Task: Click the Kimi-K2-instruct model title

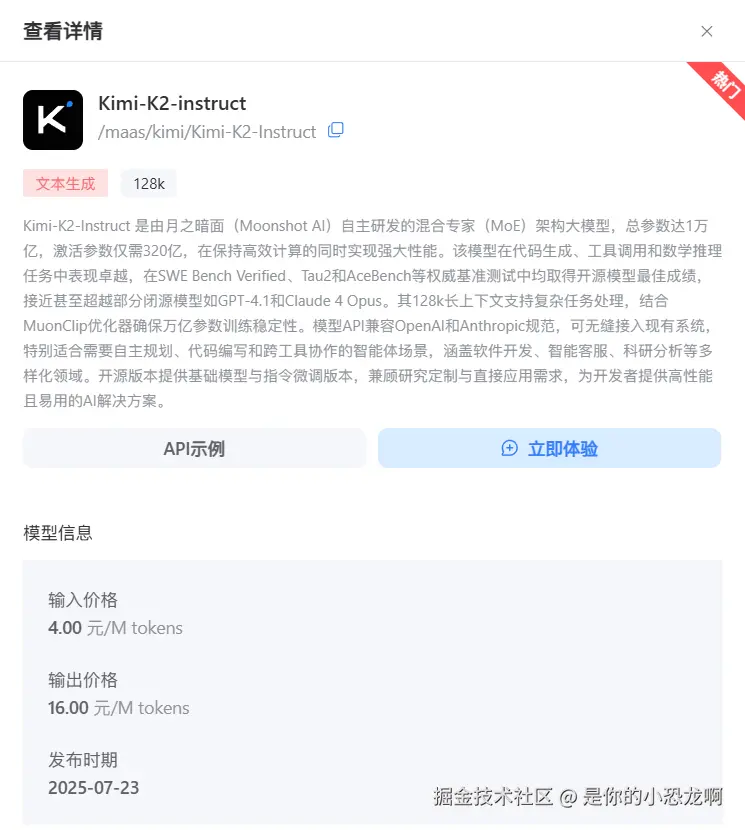Action: pyautogui.click(x=172, y=103)
